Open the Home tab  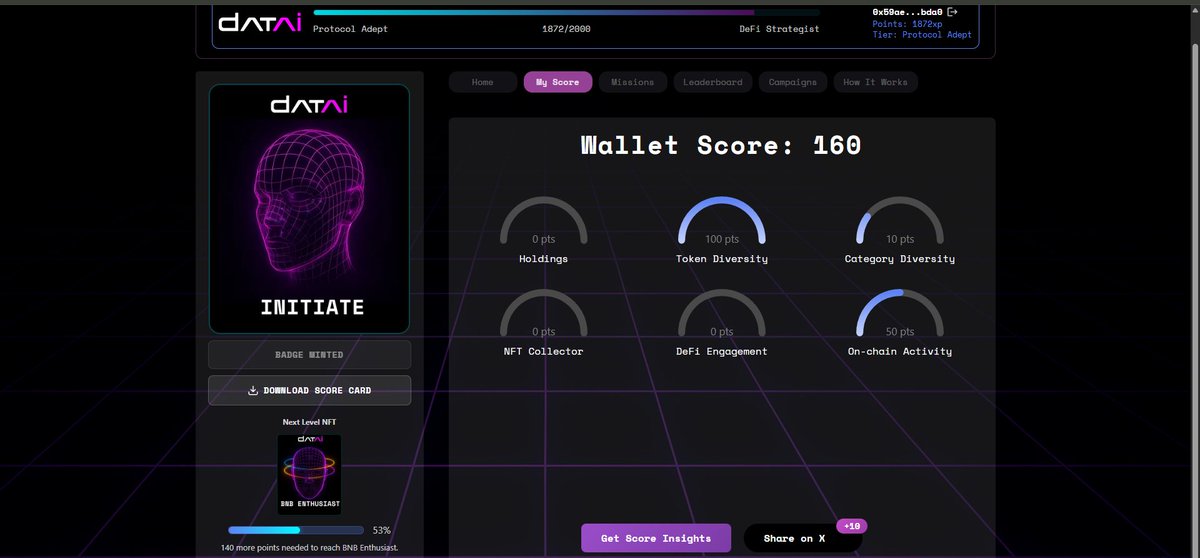[483, 82]
